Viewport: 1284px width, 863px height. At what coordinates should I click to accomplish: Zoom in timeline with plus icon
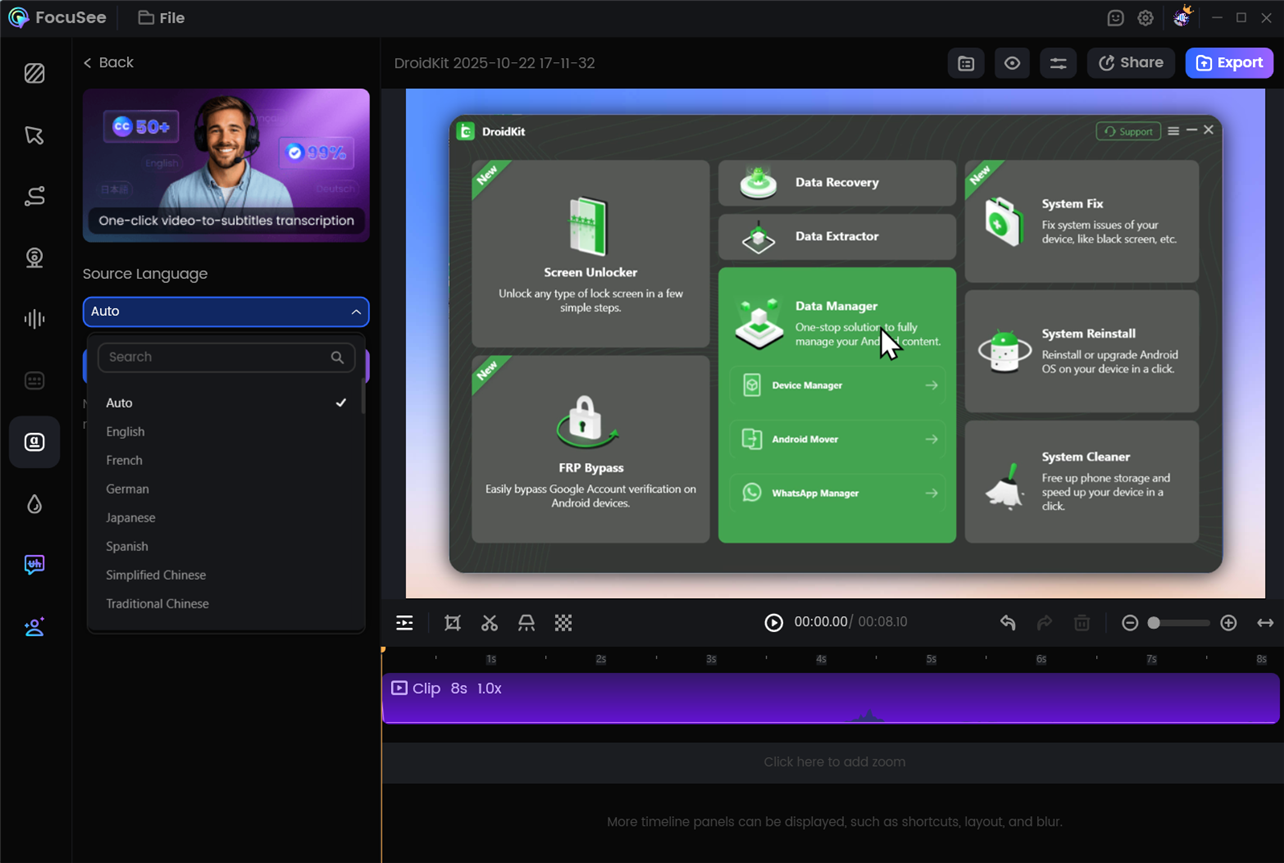click(x=1228, y=623)
